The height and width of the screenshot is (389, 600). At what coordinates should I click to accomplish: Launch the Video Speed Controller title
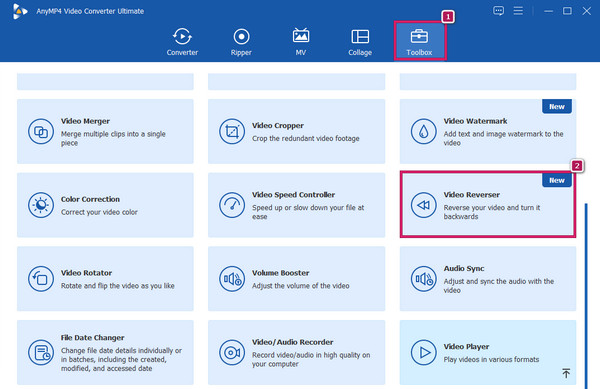pos(293,195)
